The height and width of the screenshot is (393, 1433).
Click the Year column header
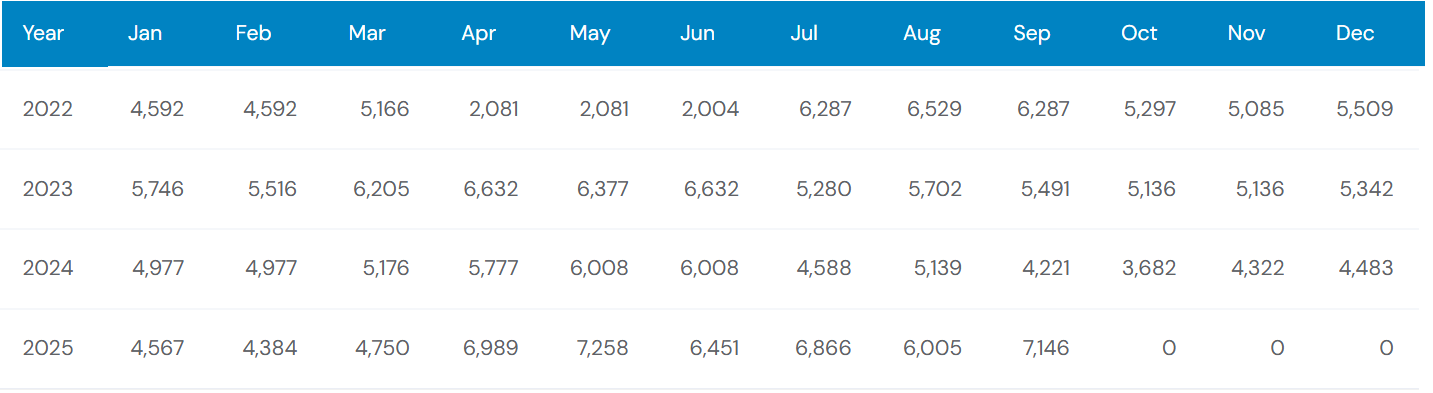click(x=43, y=33)
